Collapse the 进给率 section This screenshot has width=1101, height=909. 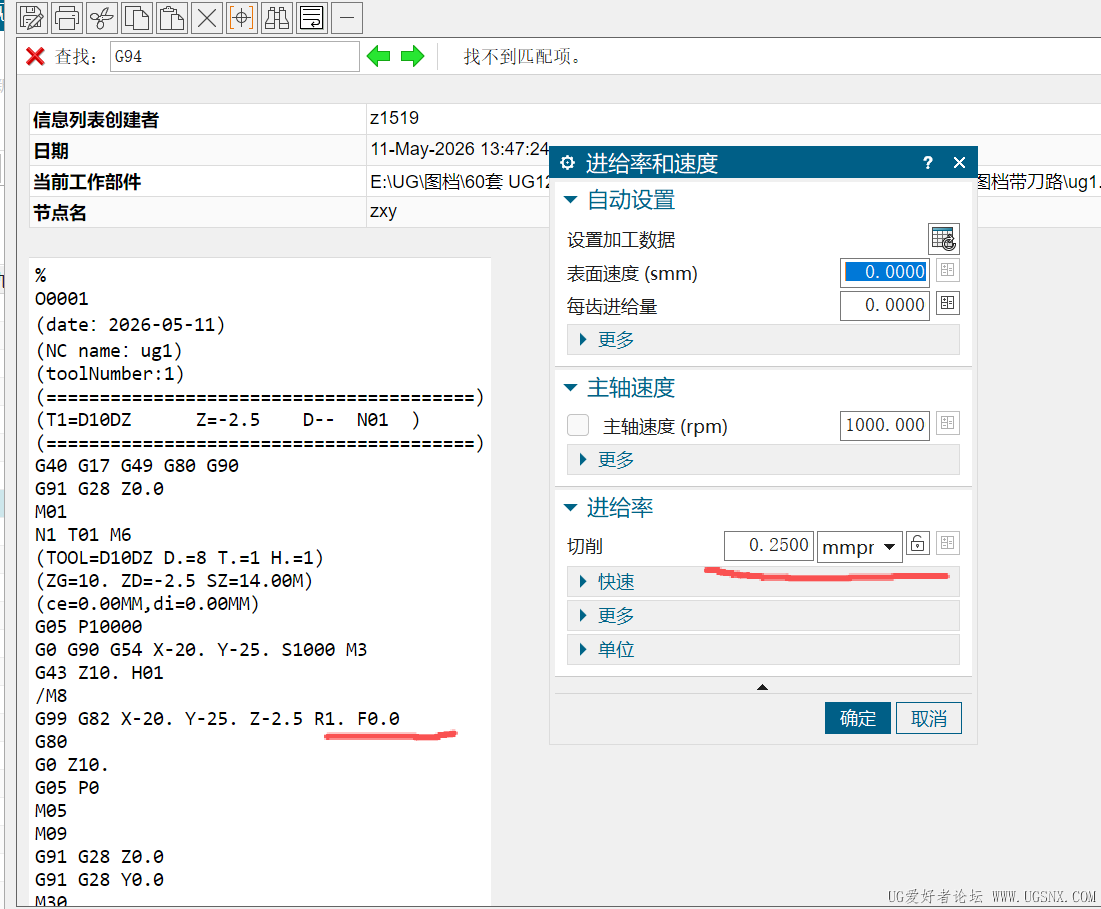click(x=571, y=507)
